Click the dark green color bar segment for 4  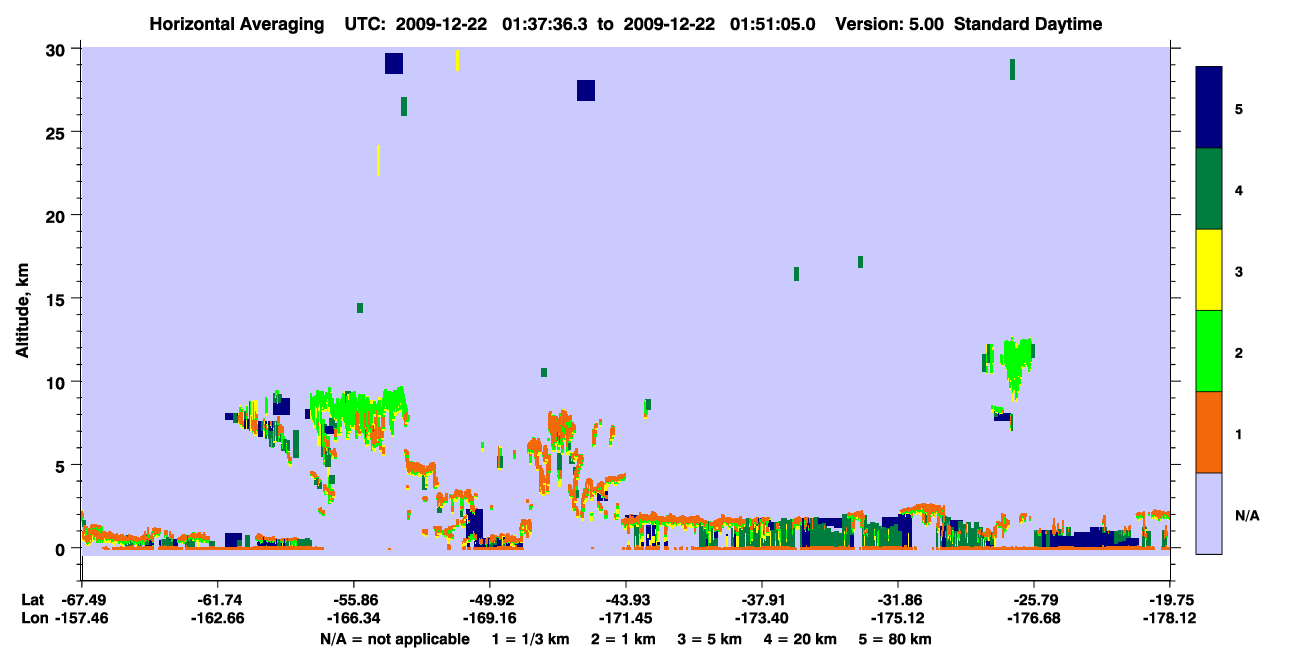point(1209,189)
